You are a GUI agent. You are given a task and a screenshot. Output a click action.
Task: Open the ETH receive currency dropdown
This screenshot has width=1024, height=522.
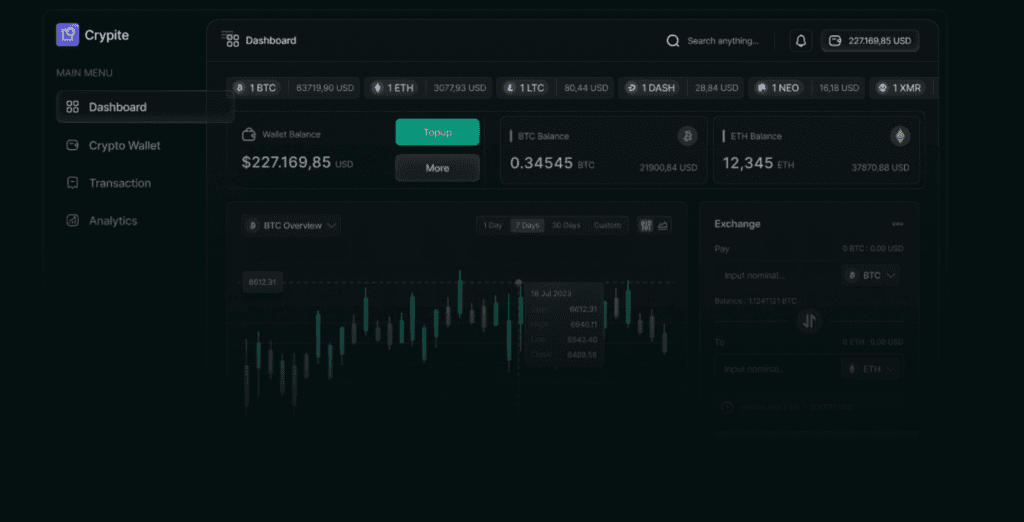(x=871, y=369)
